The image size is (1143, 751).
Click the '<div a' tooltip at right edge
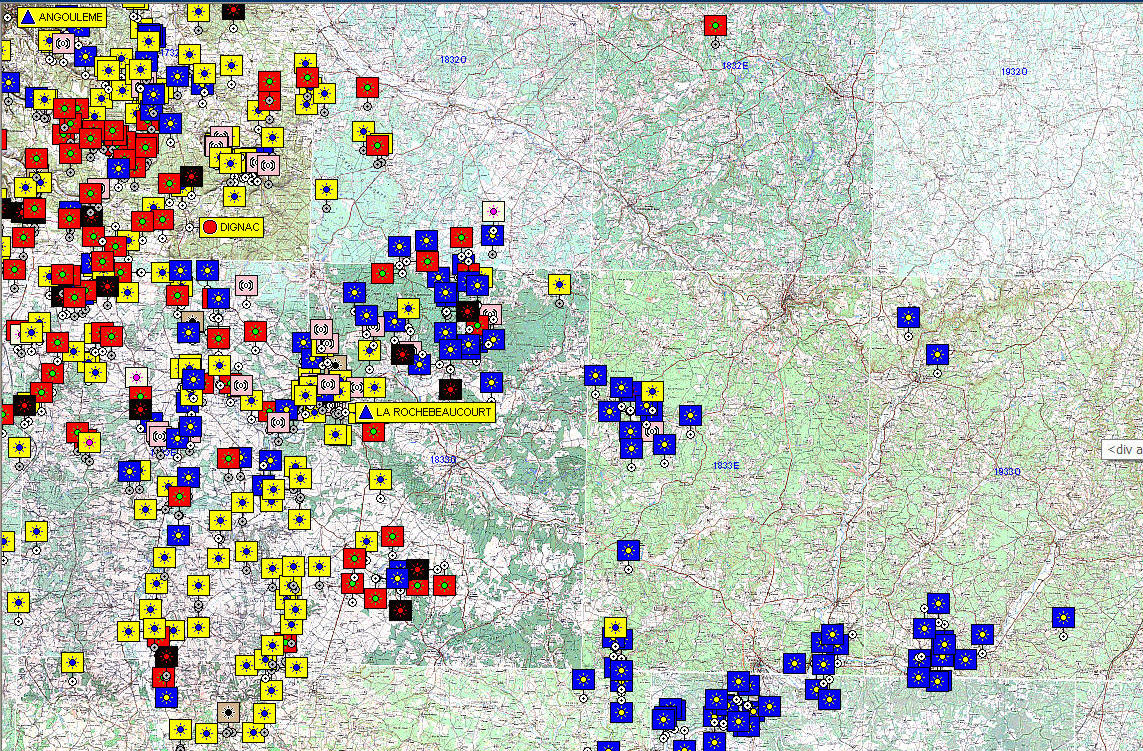1124,450
